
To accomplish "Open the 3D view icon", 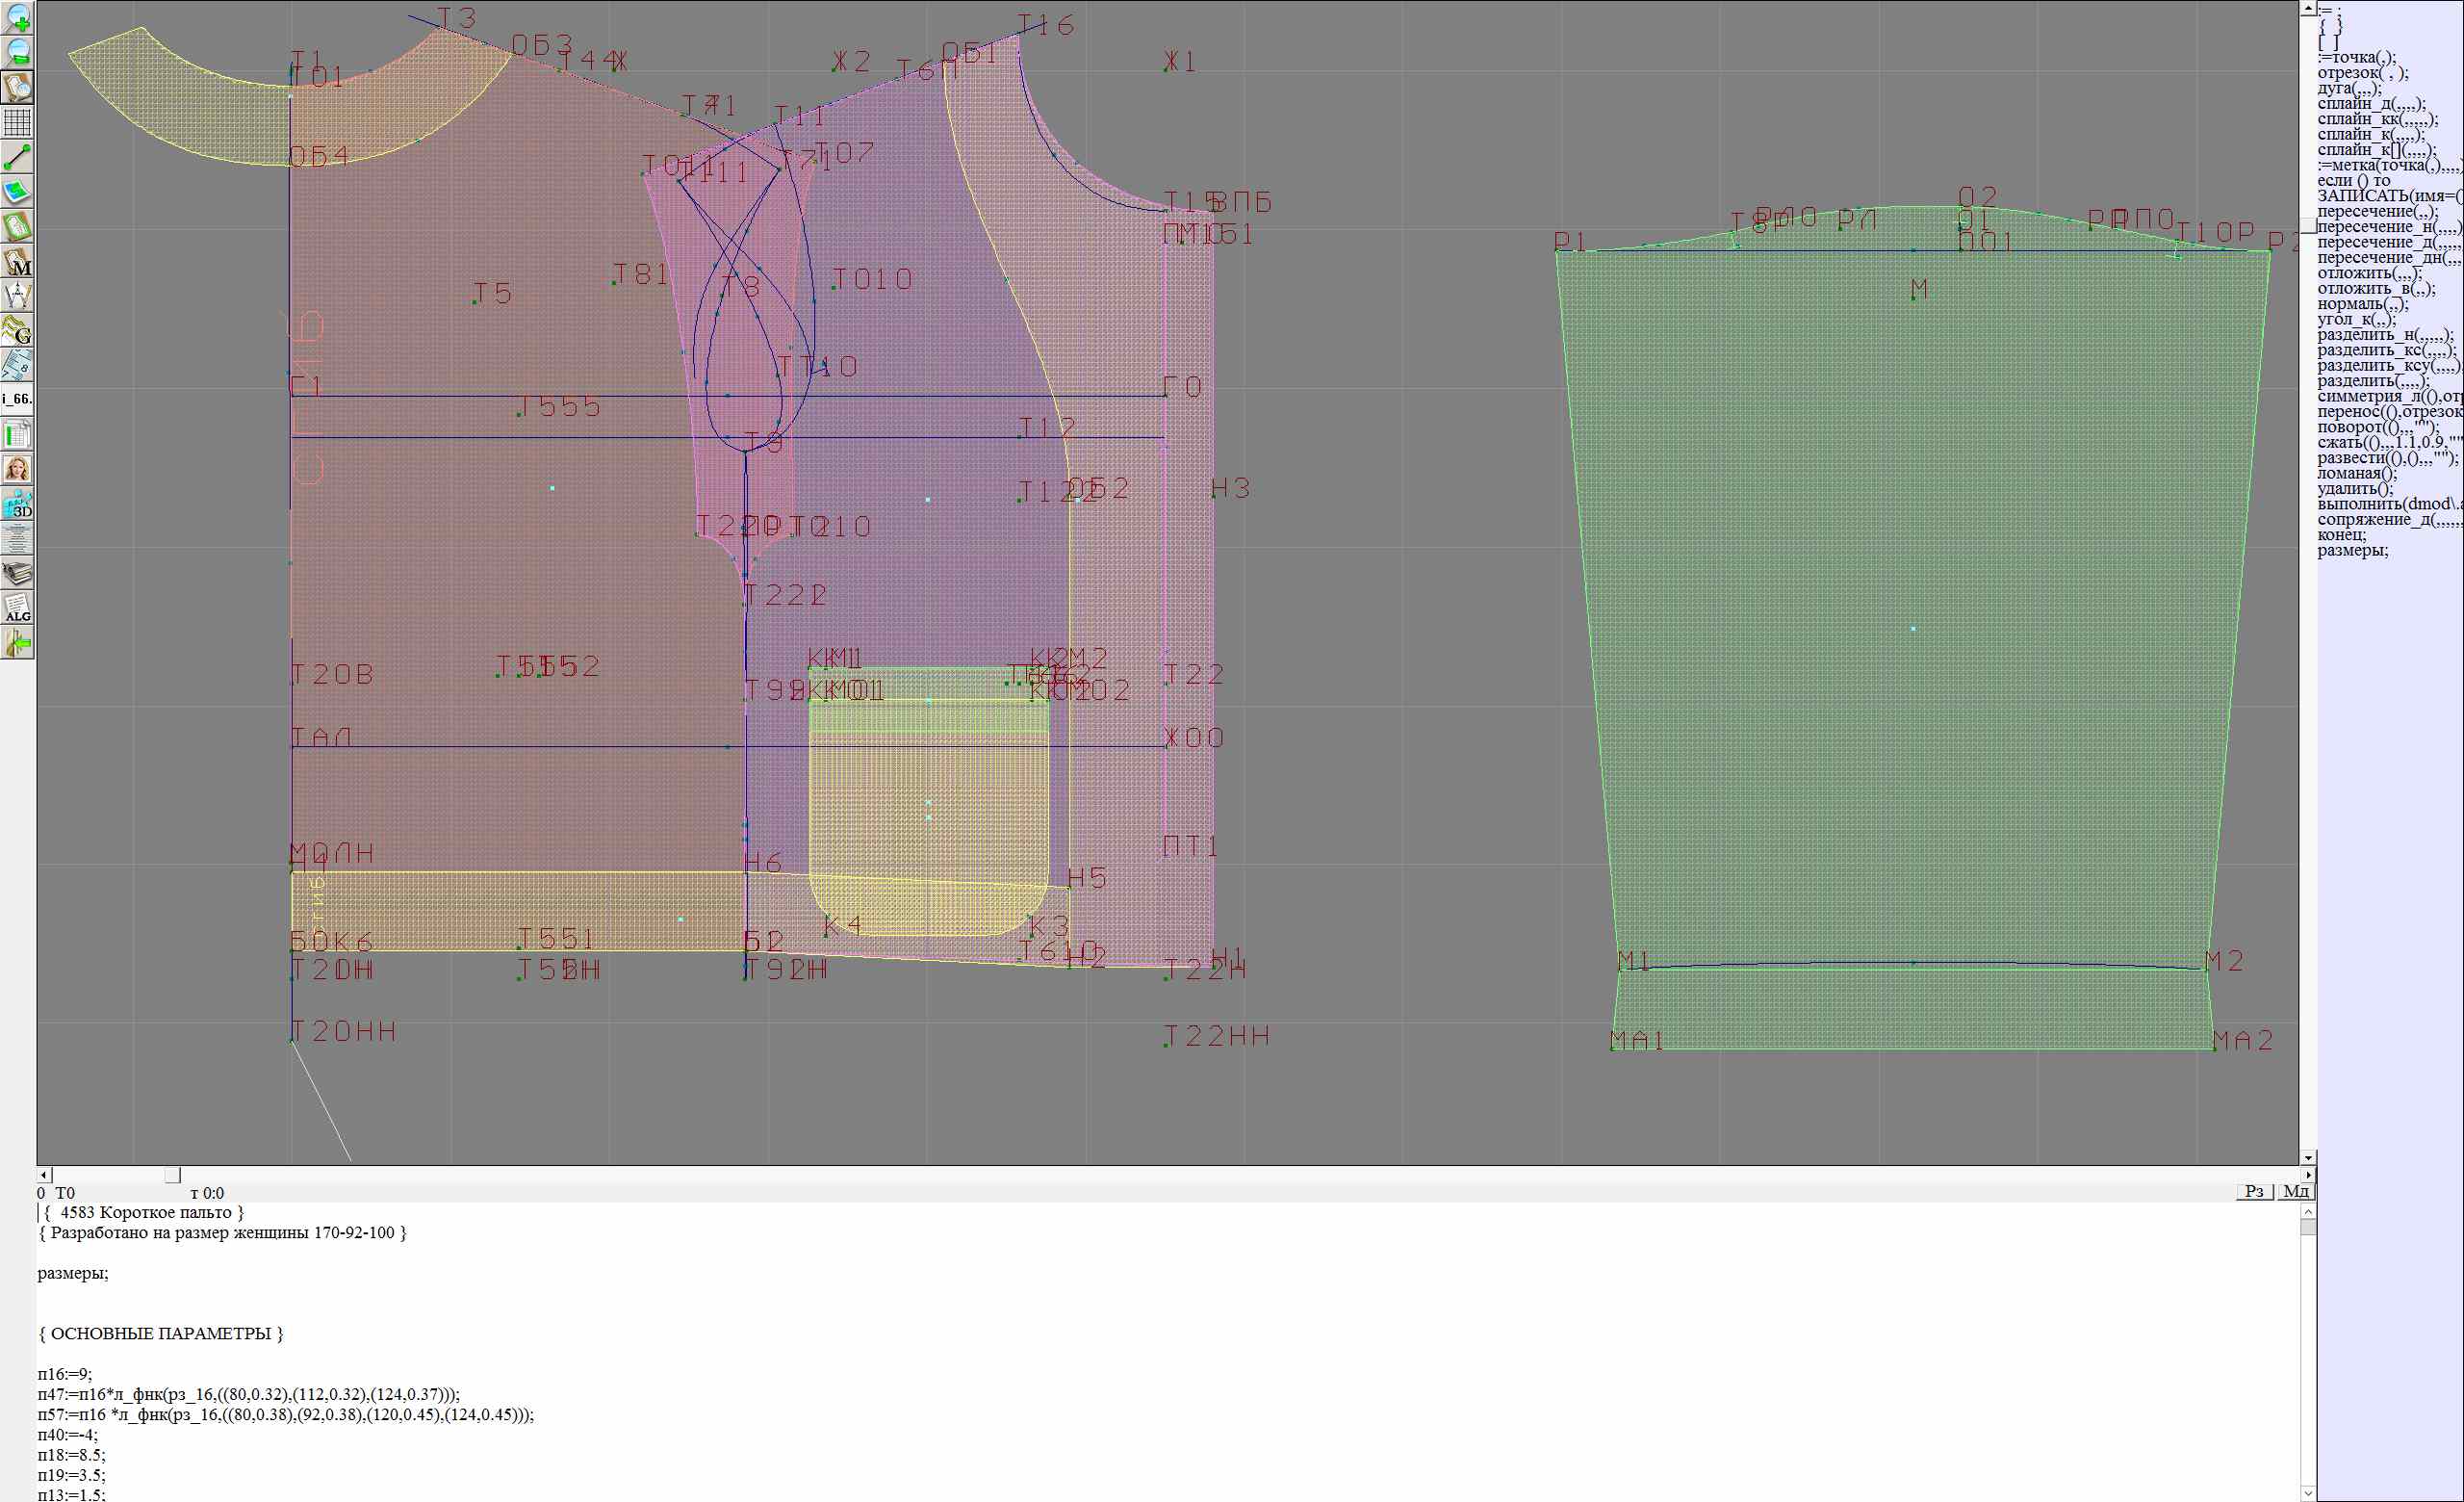I will point(18,504).
